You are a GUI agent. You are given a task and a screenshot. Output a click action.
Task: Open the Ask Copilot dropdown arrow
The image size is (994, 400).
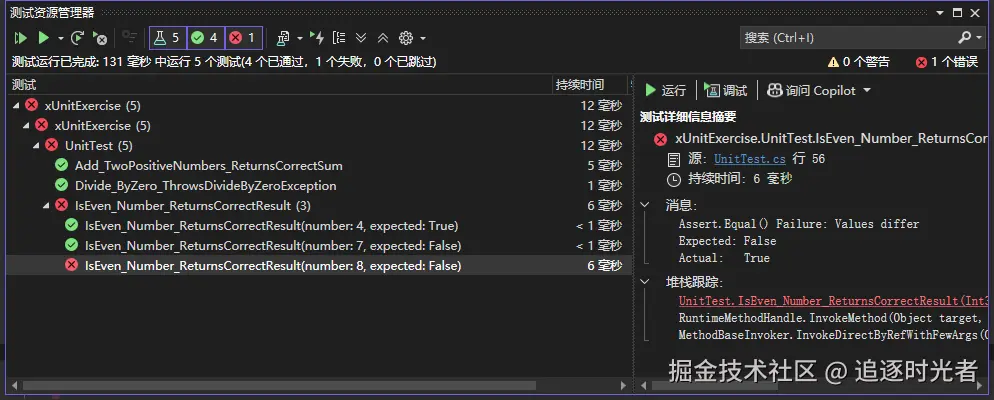tap(867, 90)
